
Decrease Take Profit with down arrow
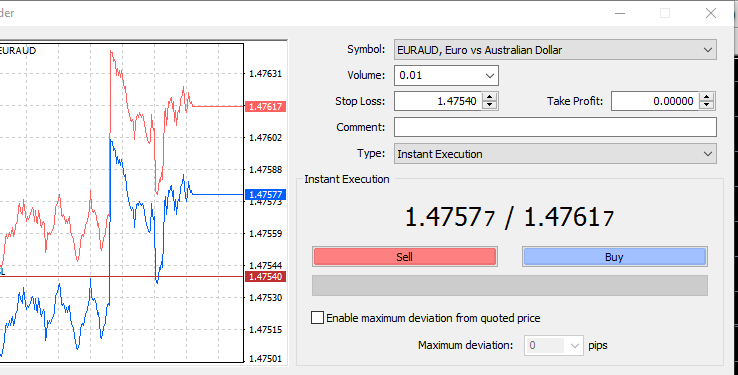coord(707,105)
